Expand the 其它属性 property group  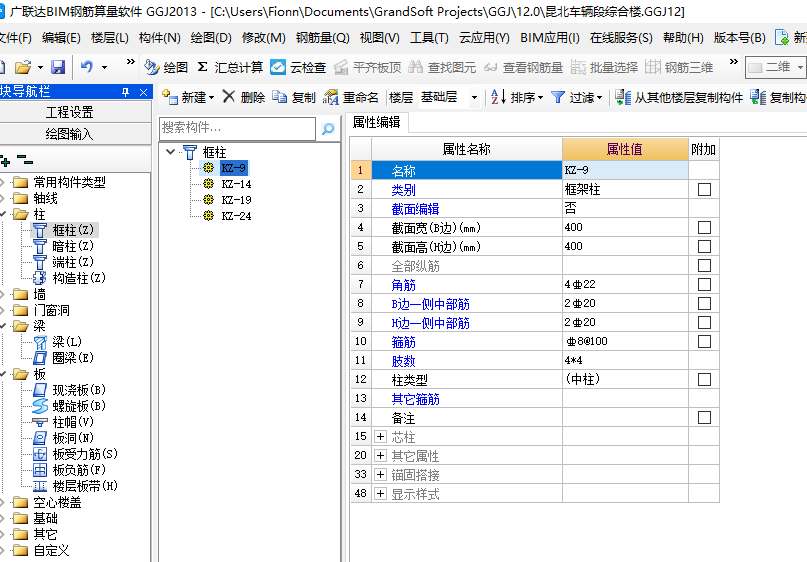[x=380, y=456]
